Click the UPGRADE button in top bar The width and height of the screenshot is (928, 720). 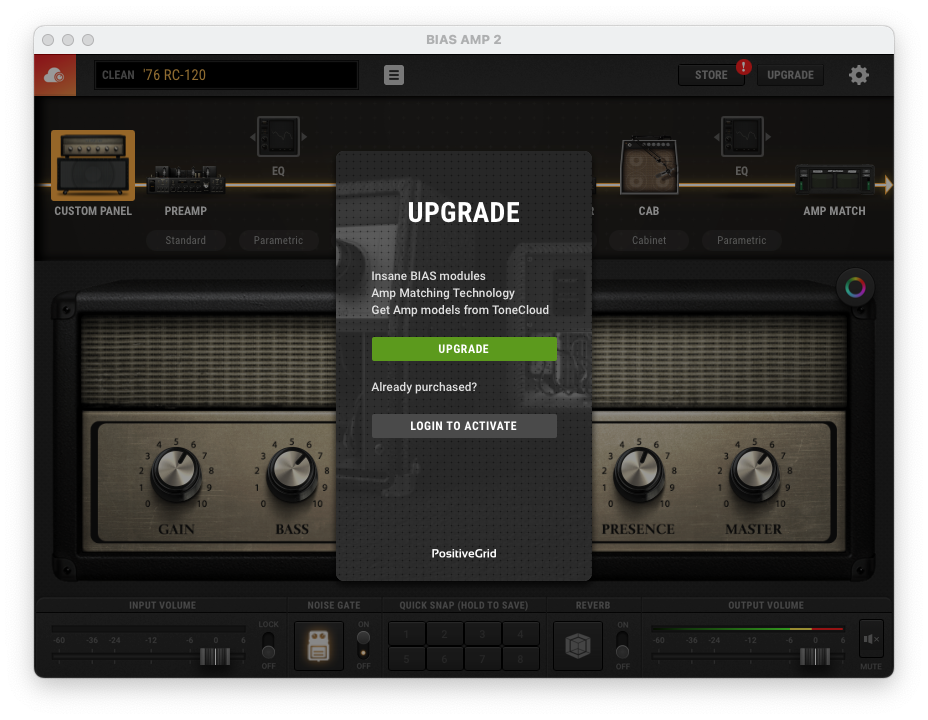pos(790,75)
